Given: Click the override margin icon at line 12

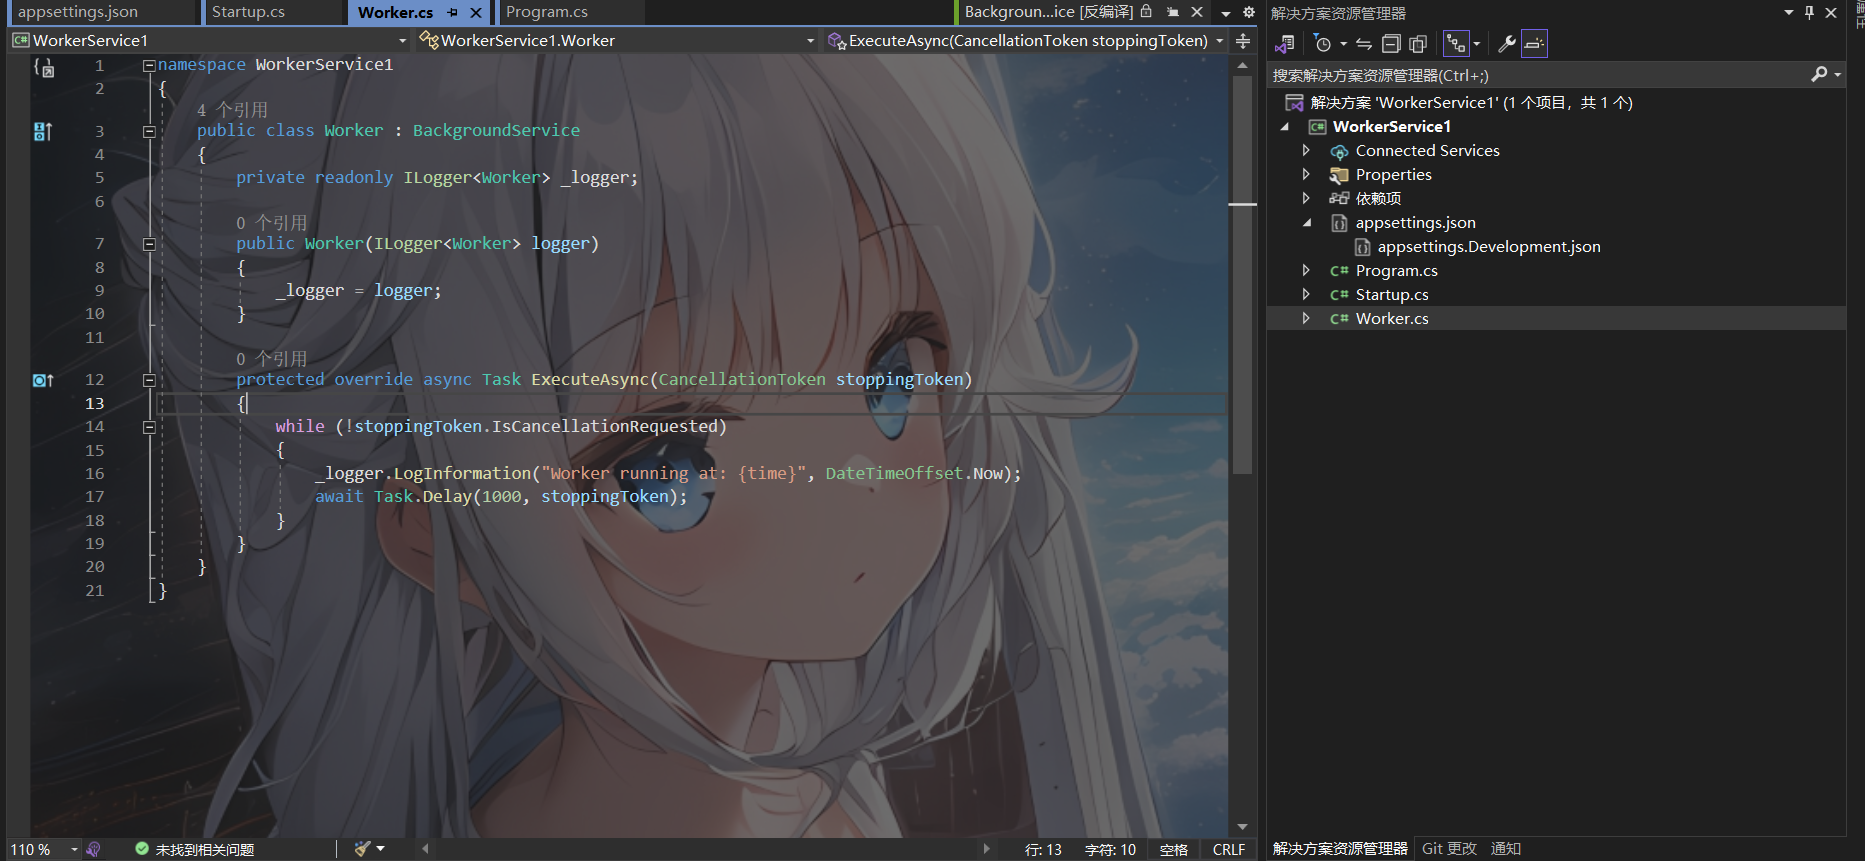Looking at the screenshot, I should [x=43, y=380].
